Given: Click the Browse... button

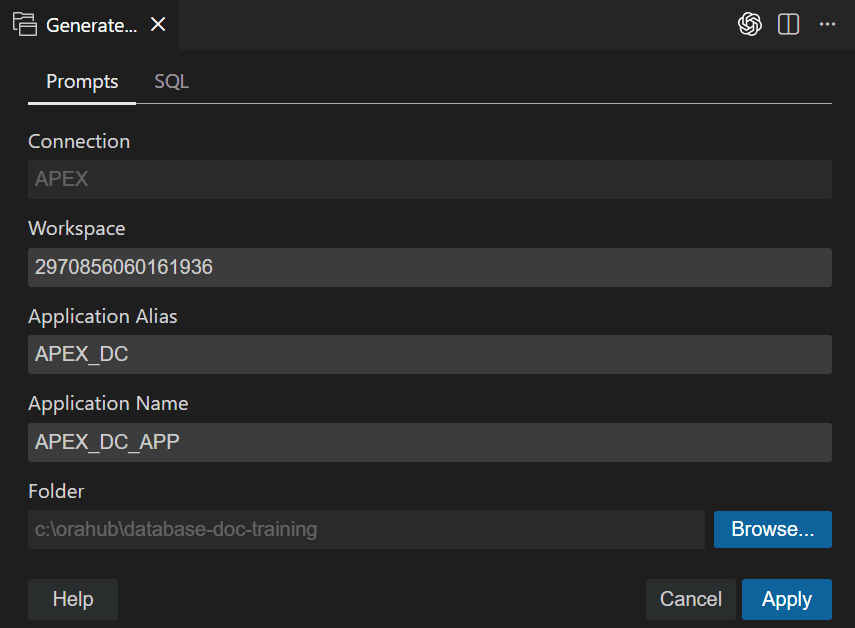Looking at the screenshot, I should (x=773, y=529).
